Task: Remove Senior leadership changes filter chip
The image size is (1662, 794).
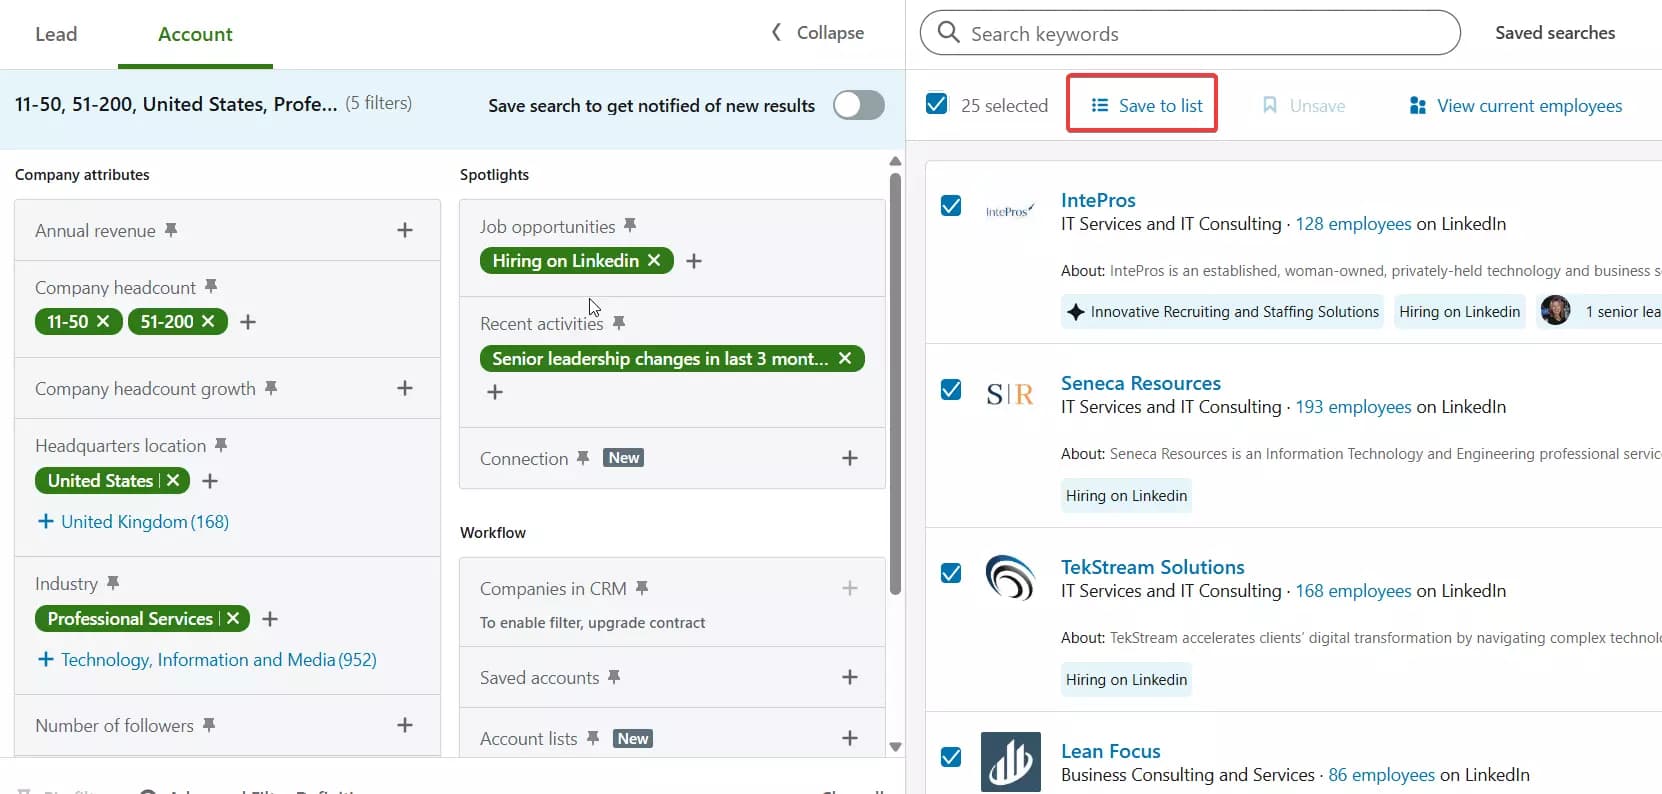Action: (845, 358)
